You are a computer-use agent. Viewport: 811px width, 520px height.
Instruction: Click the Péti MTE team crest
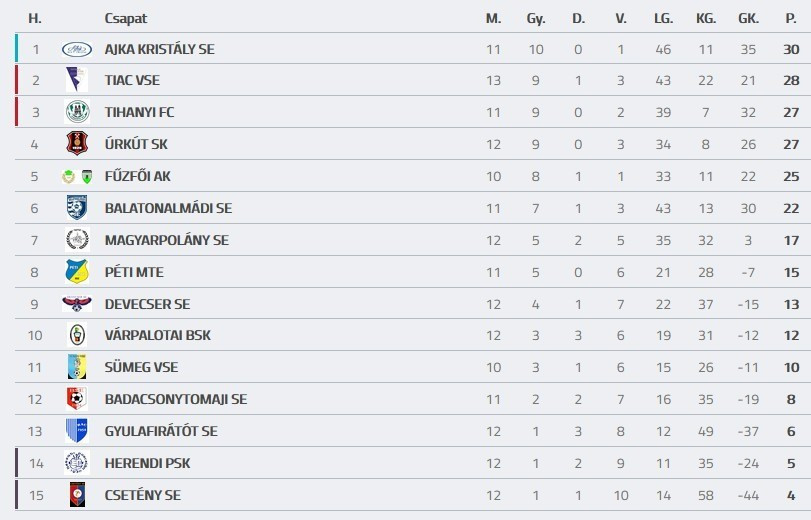click(77, 272)
